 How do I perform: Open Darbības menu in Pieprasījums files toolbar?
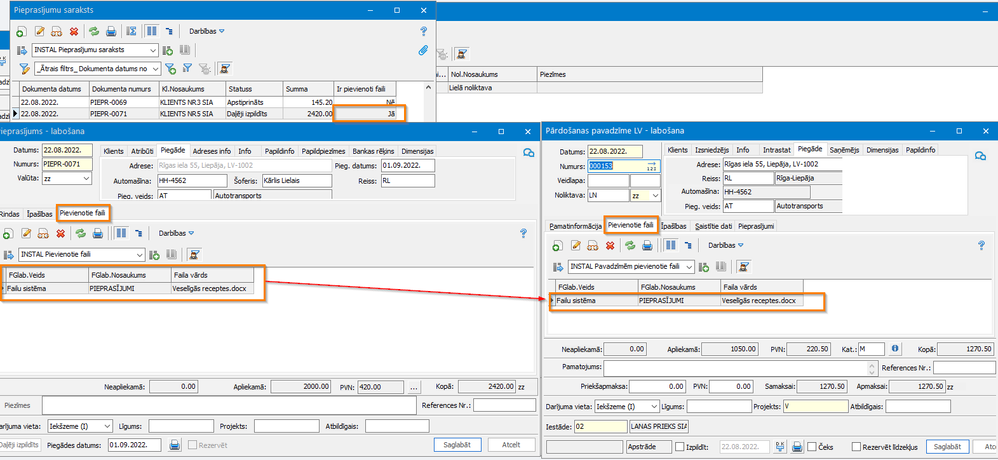(176, 233)
